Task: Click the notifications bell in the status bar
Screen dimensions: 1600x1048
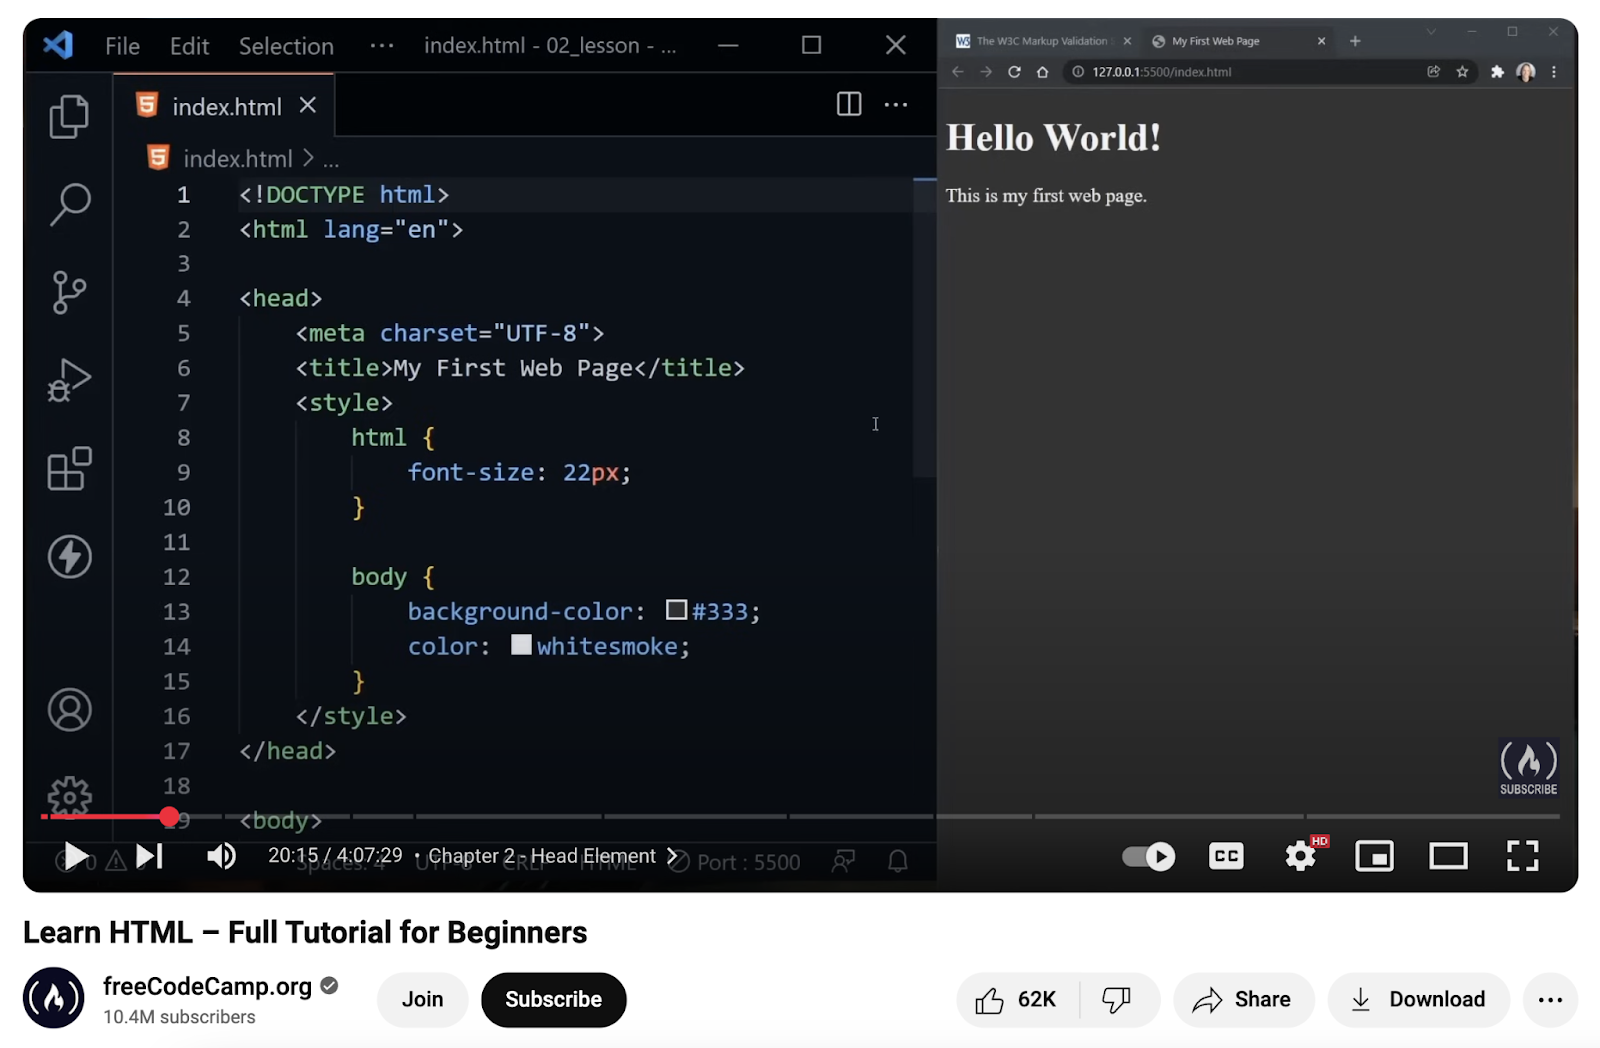Action: 897,860
